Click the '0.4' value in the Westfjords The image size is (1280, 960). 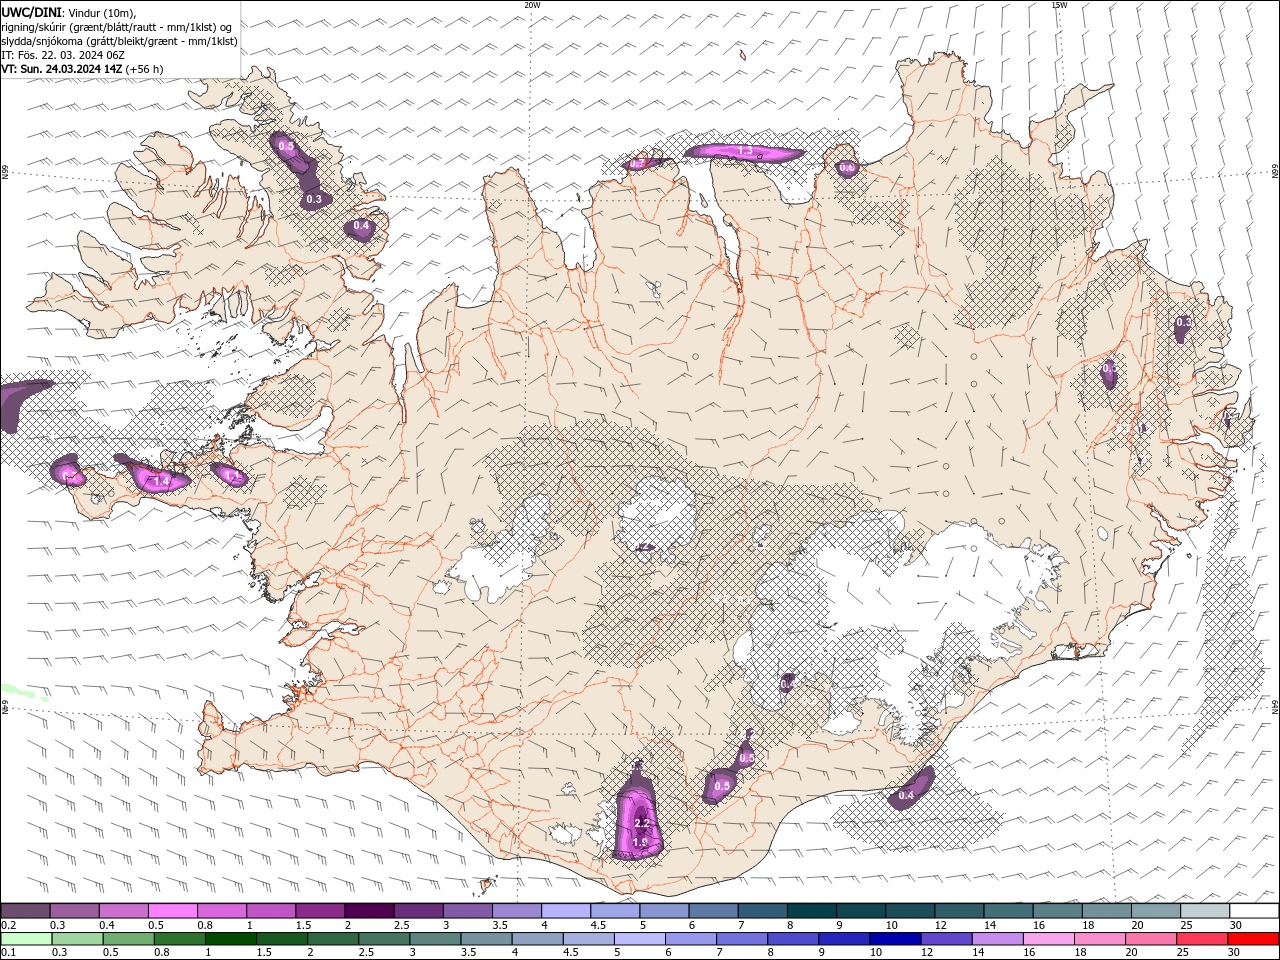click(361, 226)
